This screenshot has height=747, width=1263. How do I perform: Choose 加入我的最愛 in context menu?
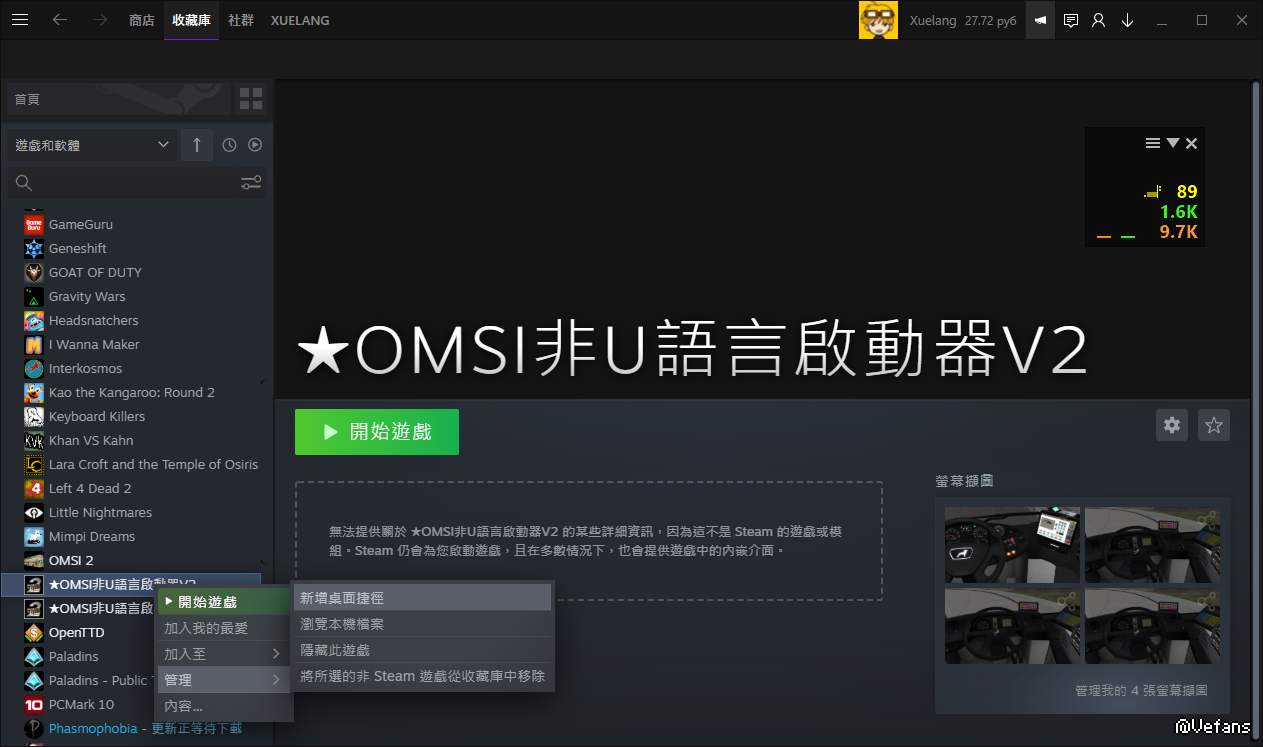pos(224,628)
